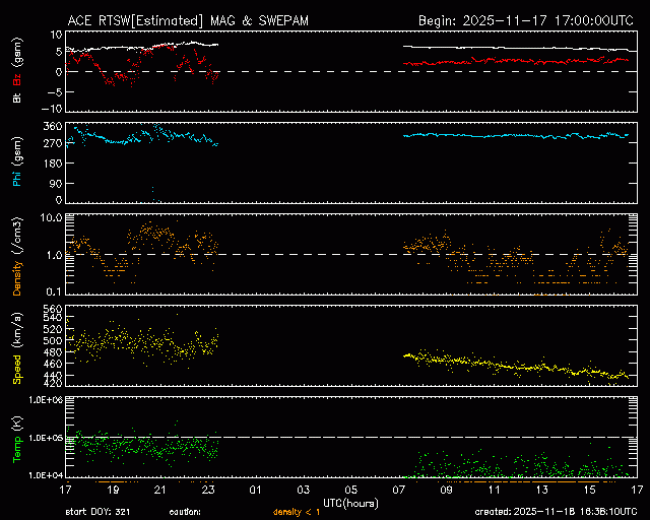Click the '5' tick on the Bt axis
Image resolution: width=650 pixels, height=520 pixels.
pos(59,52)
